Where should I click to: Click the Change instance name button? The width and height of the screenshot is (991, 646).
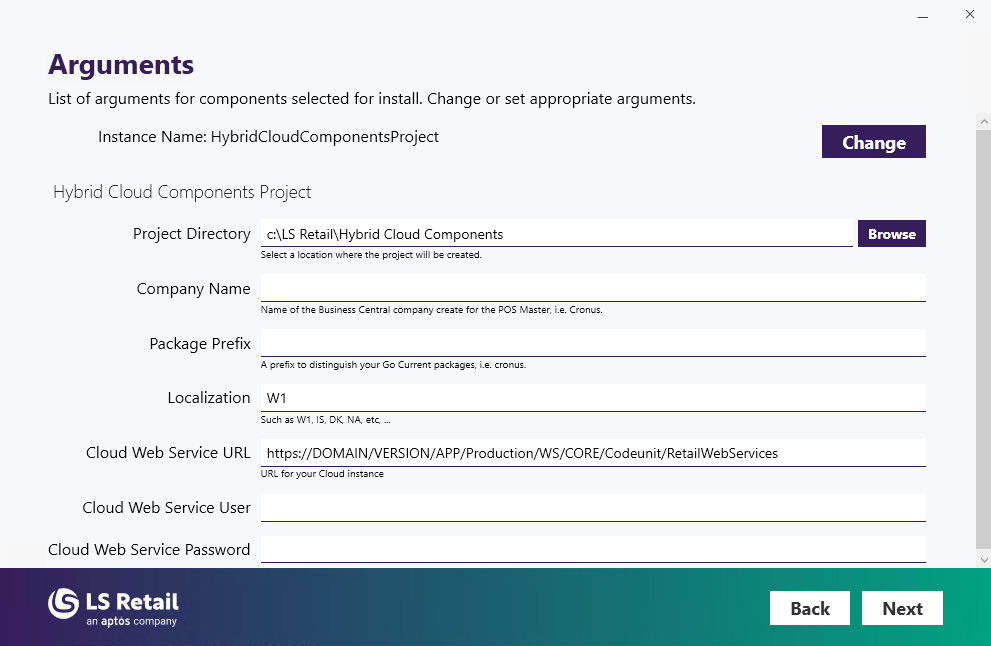[x=873, y=142]
